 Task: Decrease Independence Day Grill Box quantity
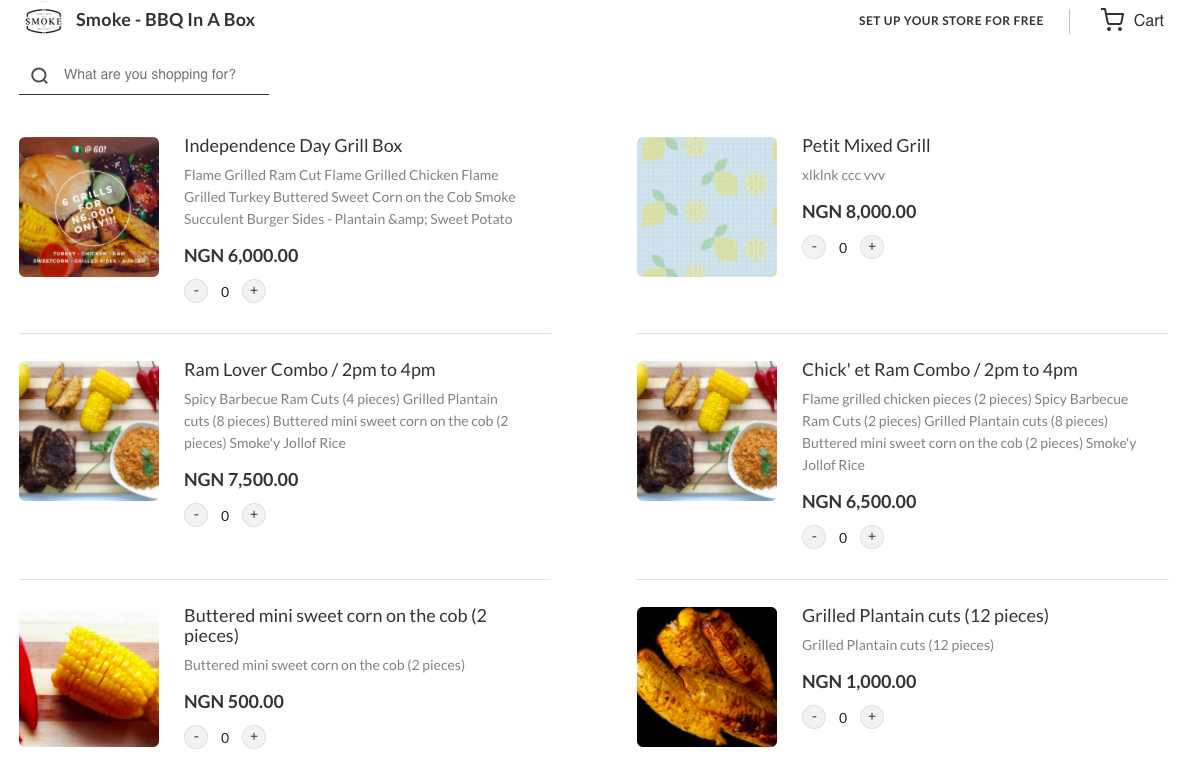point(196,291)
